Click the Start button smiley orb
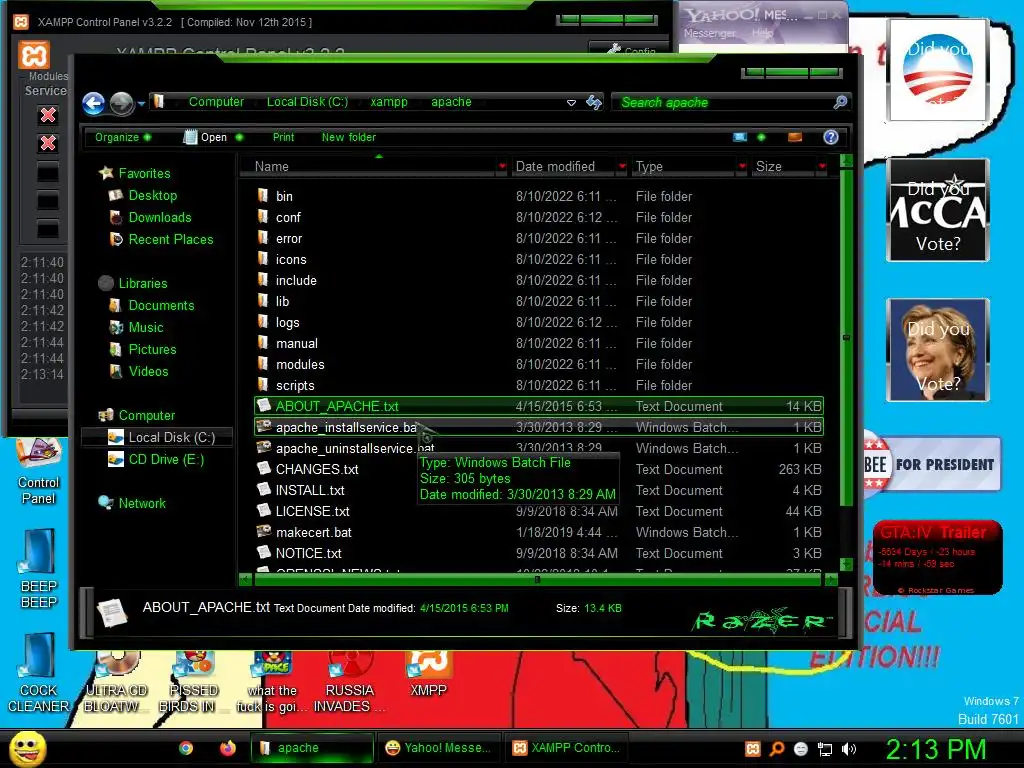Viewport: 1024px width, 768px height. click(x=27, y=748)
